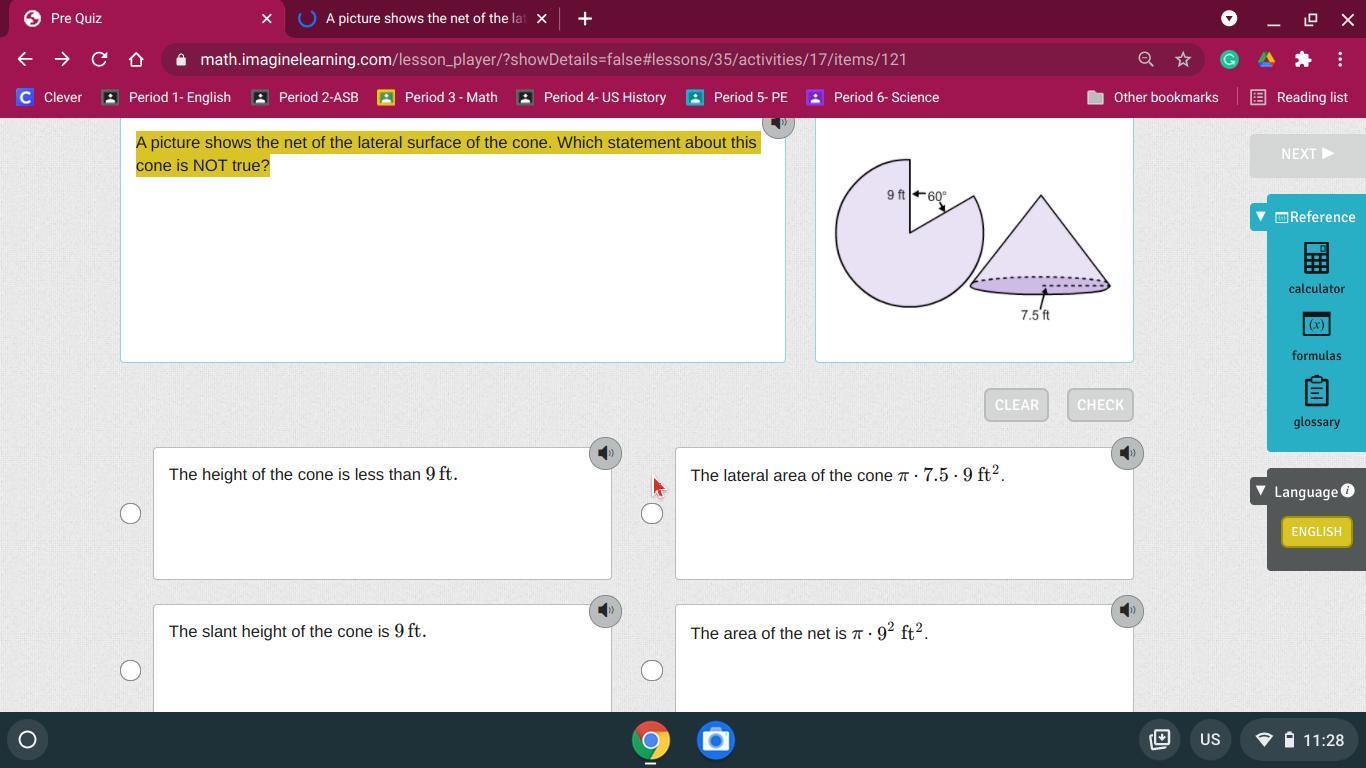Screen dimensions: 1366x768
Task: Open the zoom magnifier in address bar
Action: 1146,59
